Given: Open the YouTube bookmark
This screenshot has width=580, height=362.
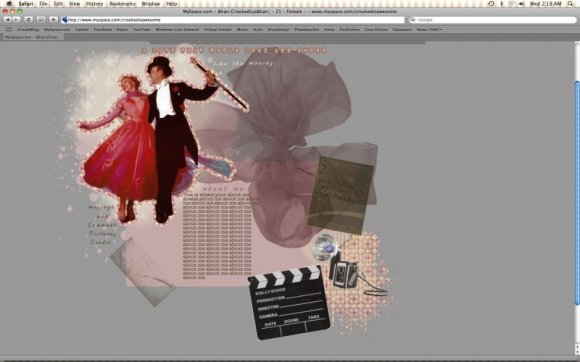Looking at the screenshot, I should click(x=142, y=30).
